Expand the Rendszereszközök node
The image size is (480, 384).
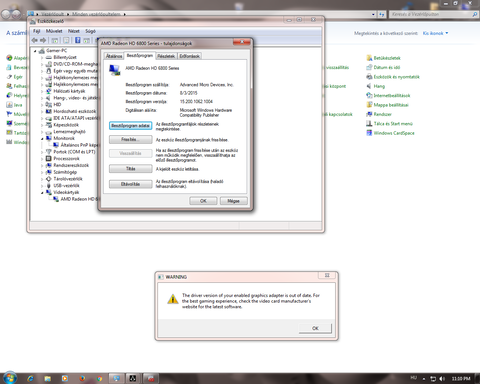point(42,165)
